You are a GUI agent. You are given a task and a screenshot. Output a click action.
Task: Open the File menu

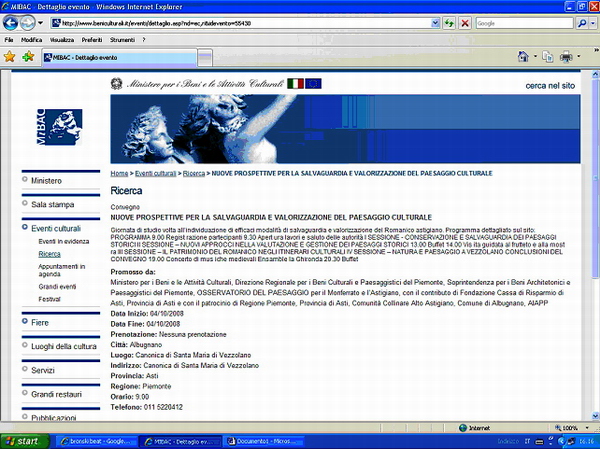(x=9, y=40)
